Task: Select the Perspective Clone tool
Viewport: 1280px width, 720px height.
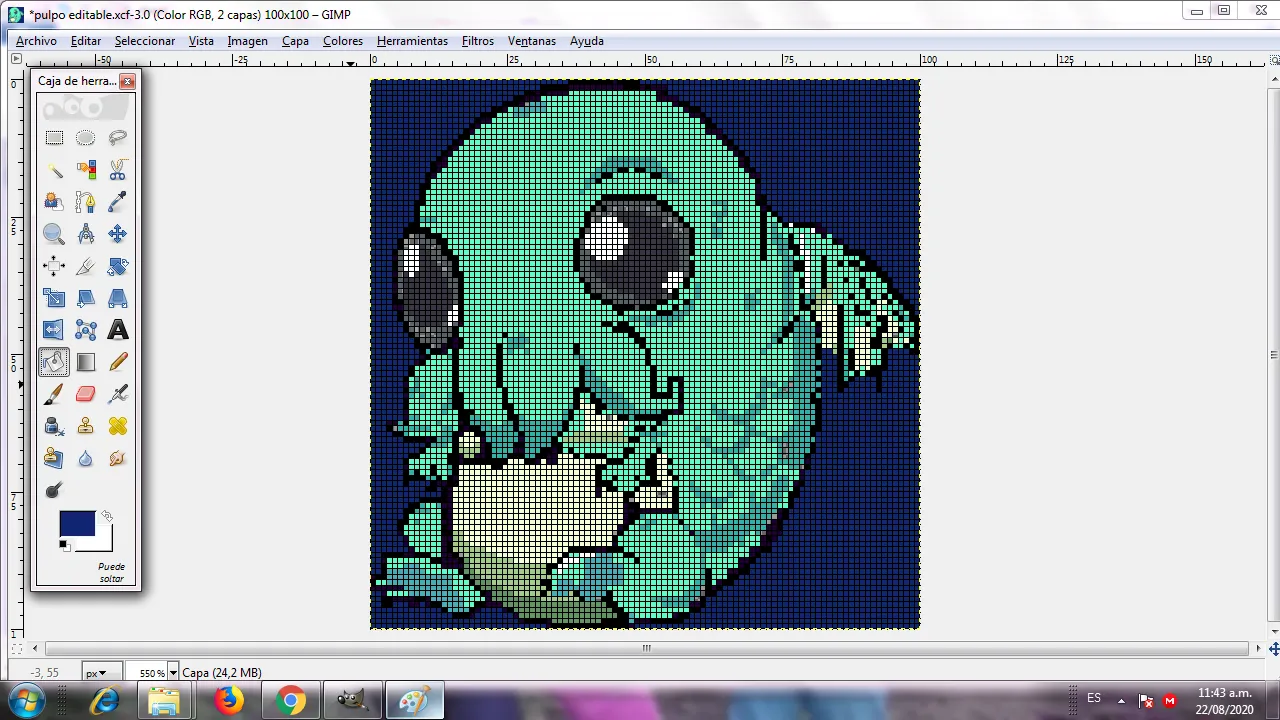Action: click(x=54, y=458)
